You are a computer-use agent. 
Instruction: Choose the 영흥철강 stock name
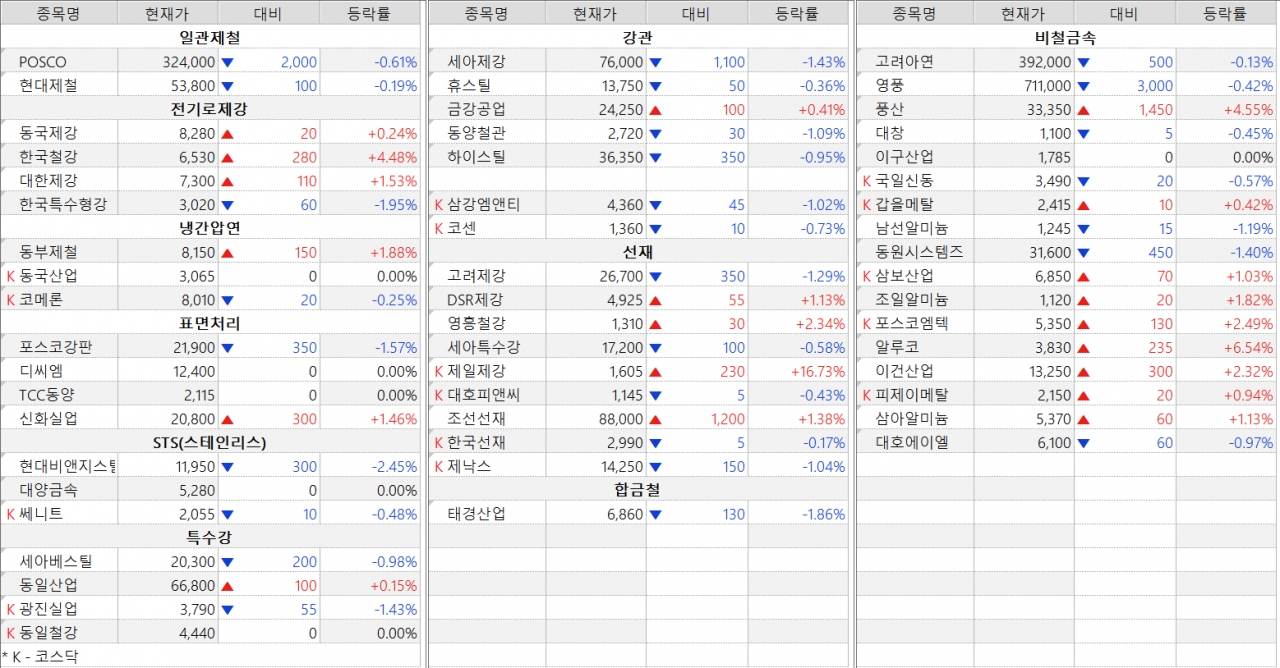pos(476,323)
